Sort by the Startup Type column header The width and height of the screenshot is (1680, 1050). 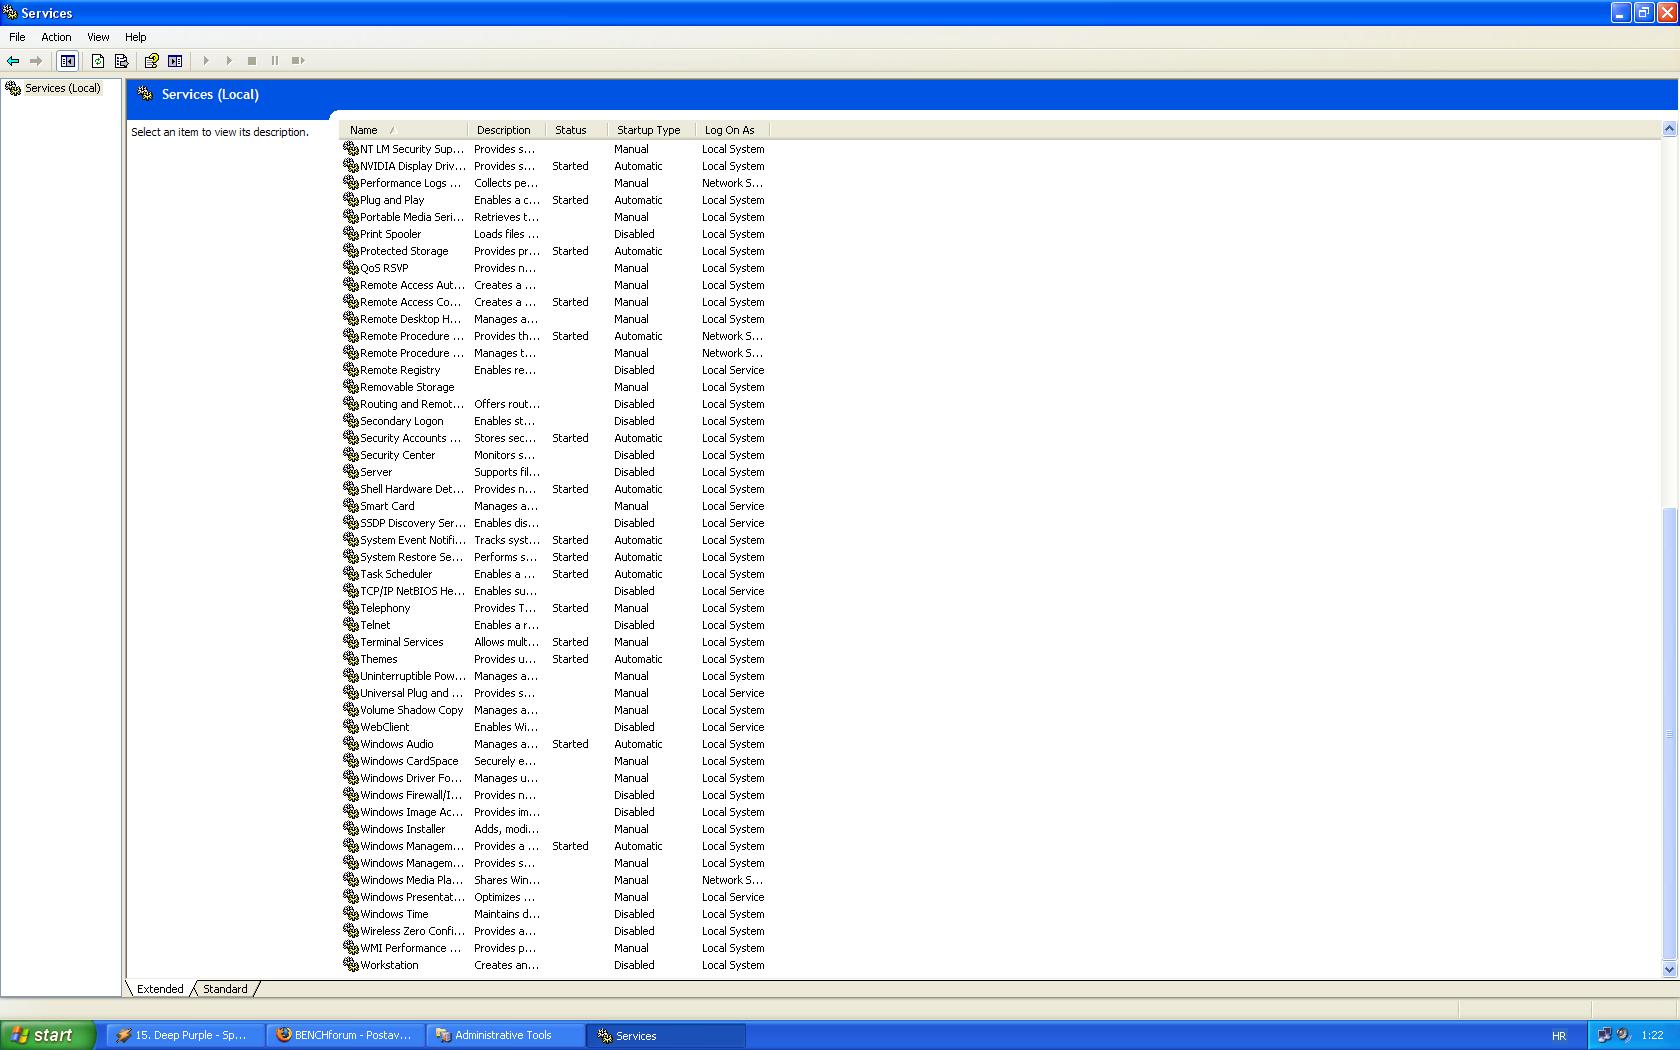648,130
